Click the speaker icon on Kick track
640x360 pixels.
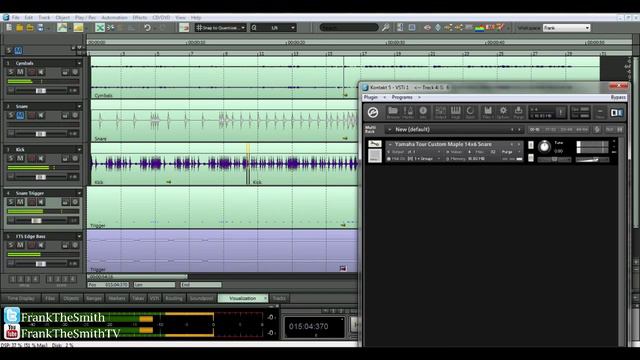point(41,158)
